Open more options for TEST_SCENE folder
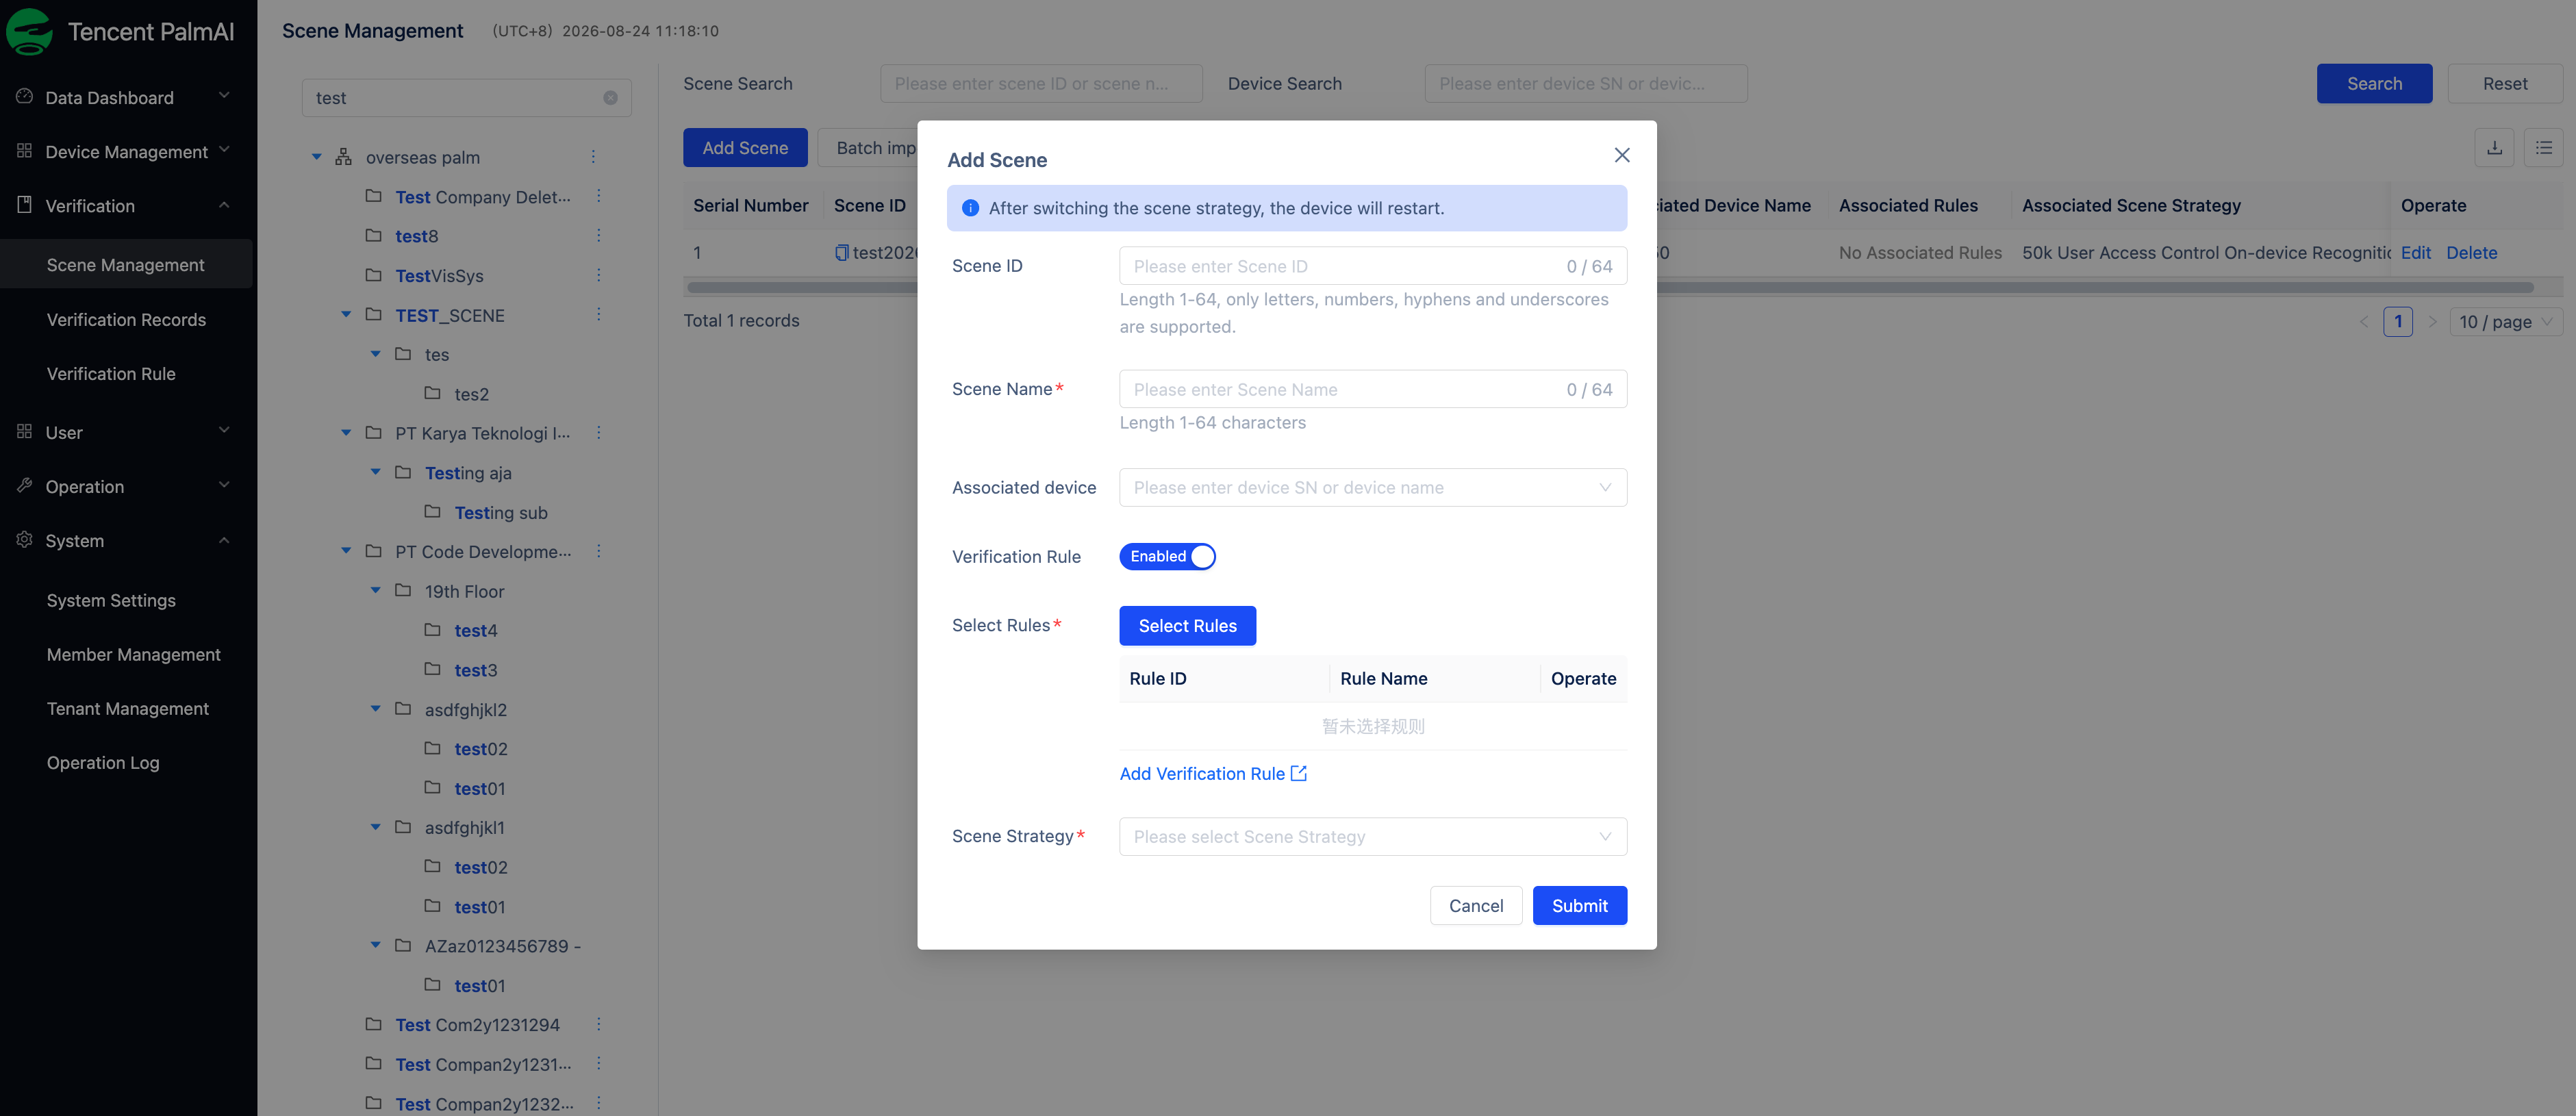The image size is (2576, 1116). (x=599, y=315)
